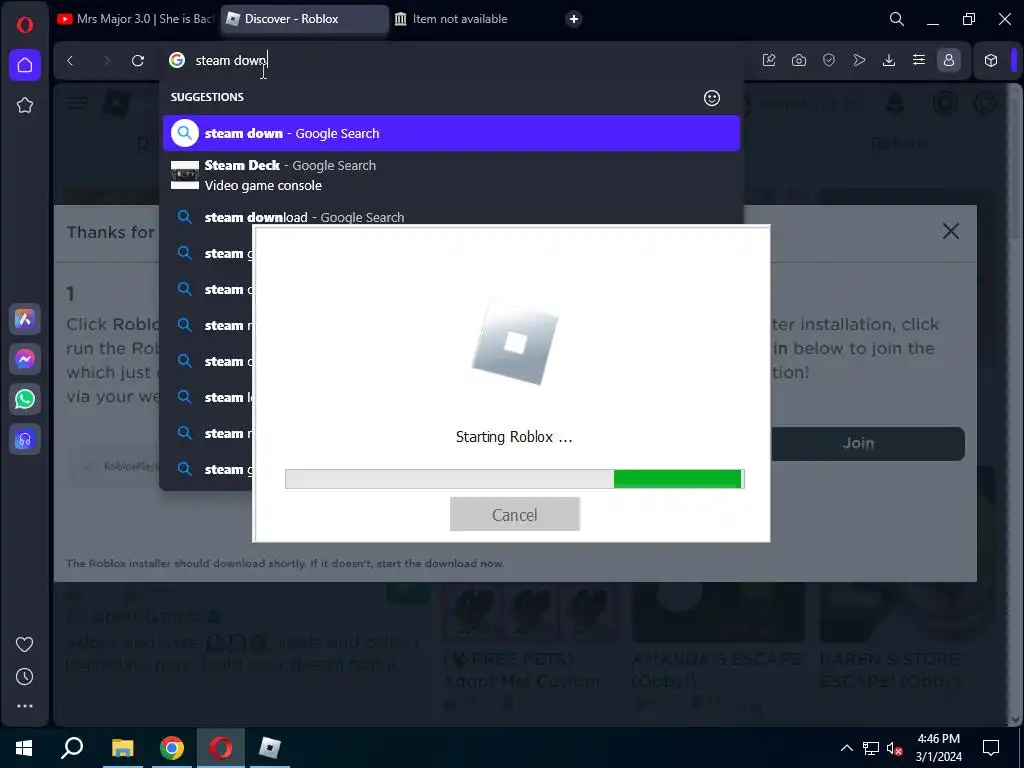Open File Explorer from taskbar

(122, 748)
